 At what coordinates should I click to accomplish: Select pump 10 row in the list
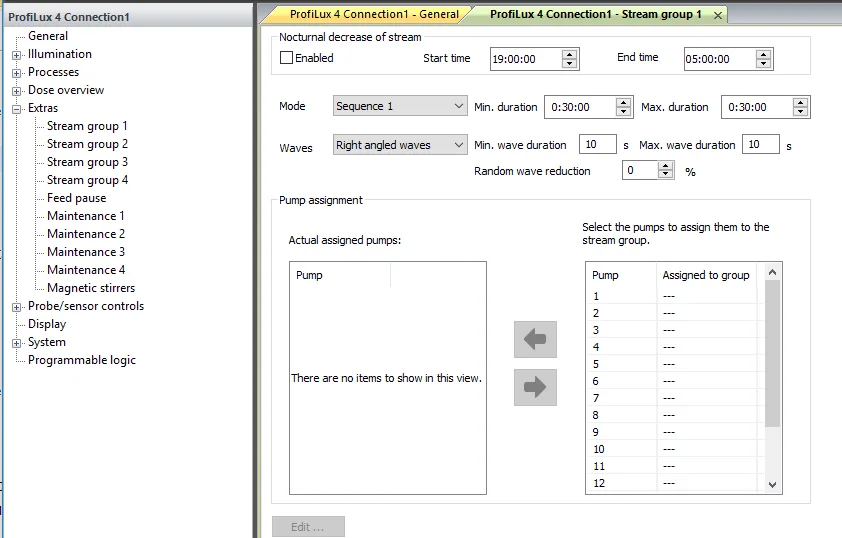point(675,449)
